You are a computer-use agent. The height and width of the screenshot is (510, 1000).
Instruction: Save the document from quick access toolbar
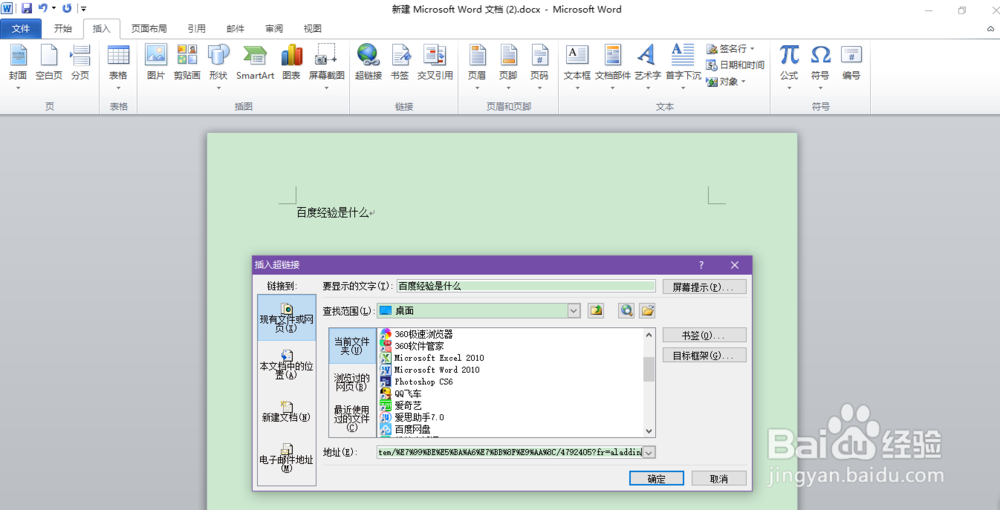click(x=27, y=9)
